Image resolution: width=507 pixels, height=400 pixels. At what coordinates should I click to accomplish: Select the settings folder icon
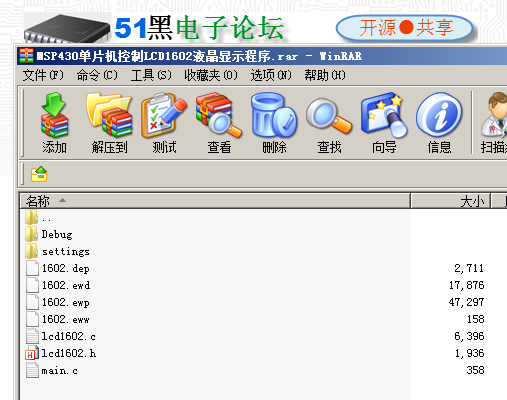coord(31,251)
